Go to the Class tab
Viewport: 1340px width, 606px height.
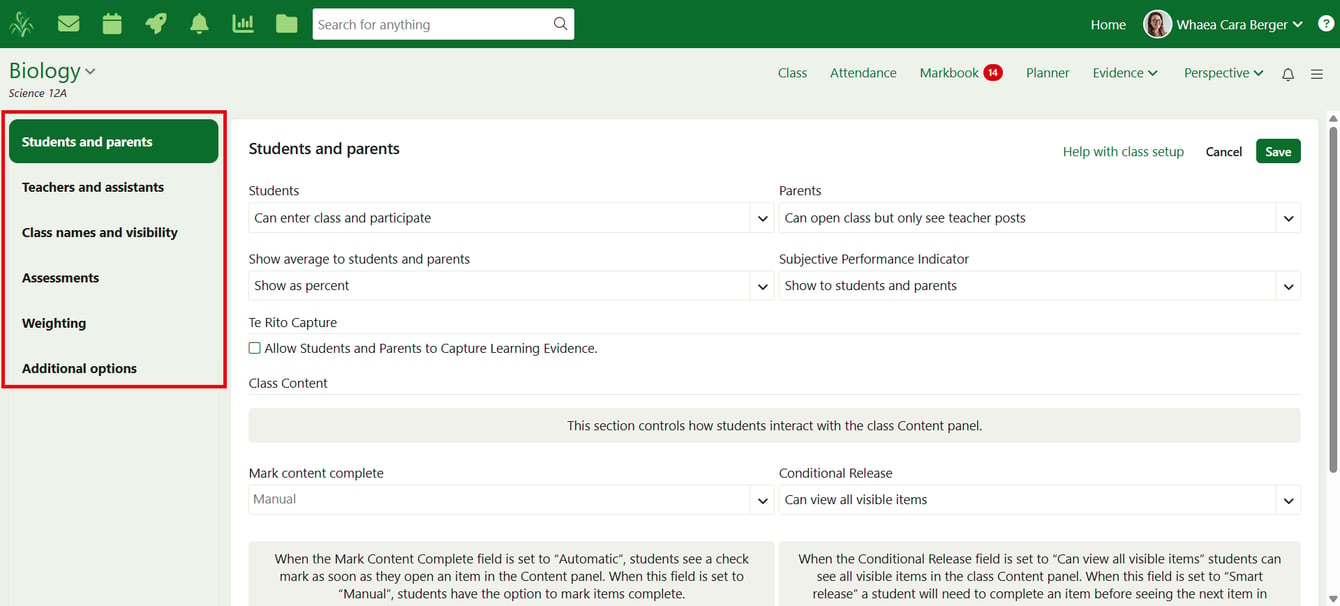coord(792,73)
